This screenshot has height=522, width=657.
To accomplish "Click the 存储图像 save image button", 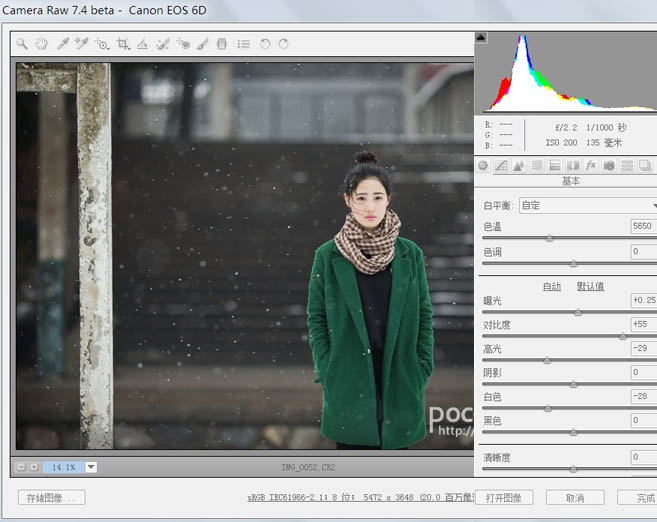I will (x=52, y=498).
